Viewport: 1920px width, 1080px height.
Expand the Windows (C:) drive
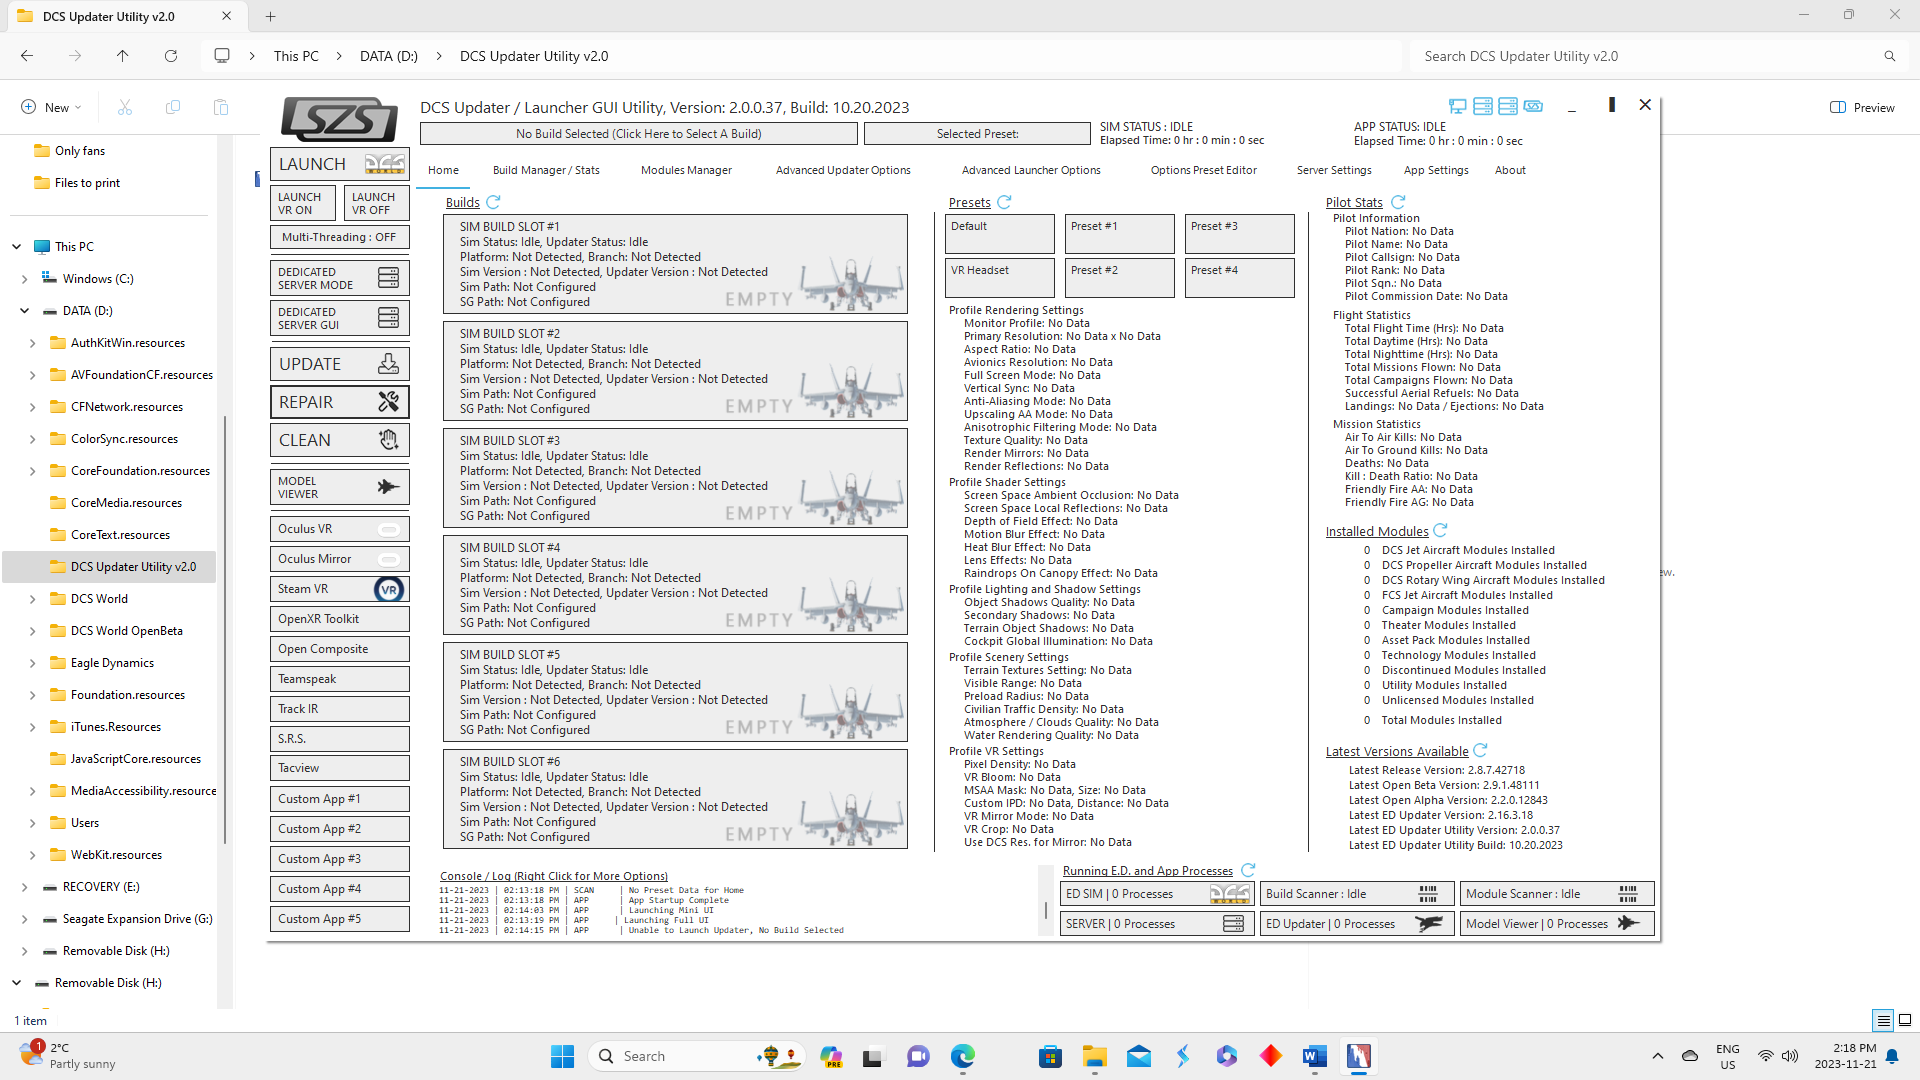[x=25, y=279]
